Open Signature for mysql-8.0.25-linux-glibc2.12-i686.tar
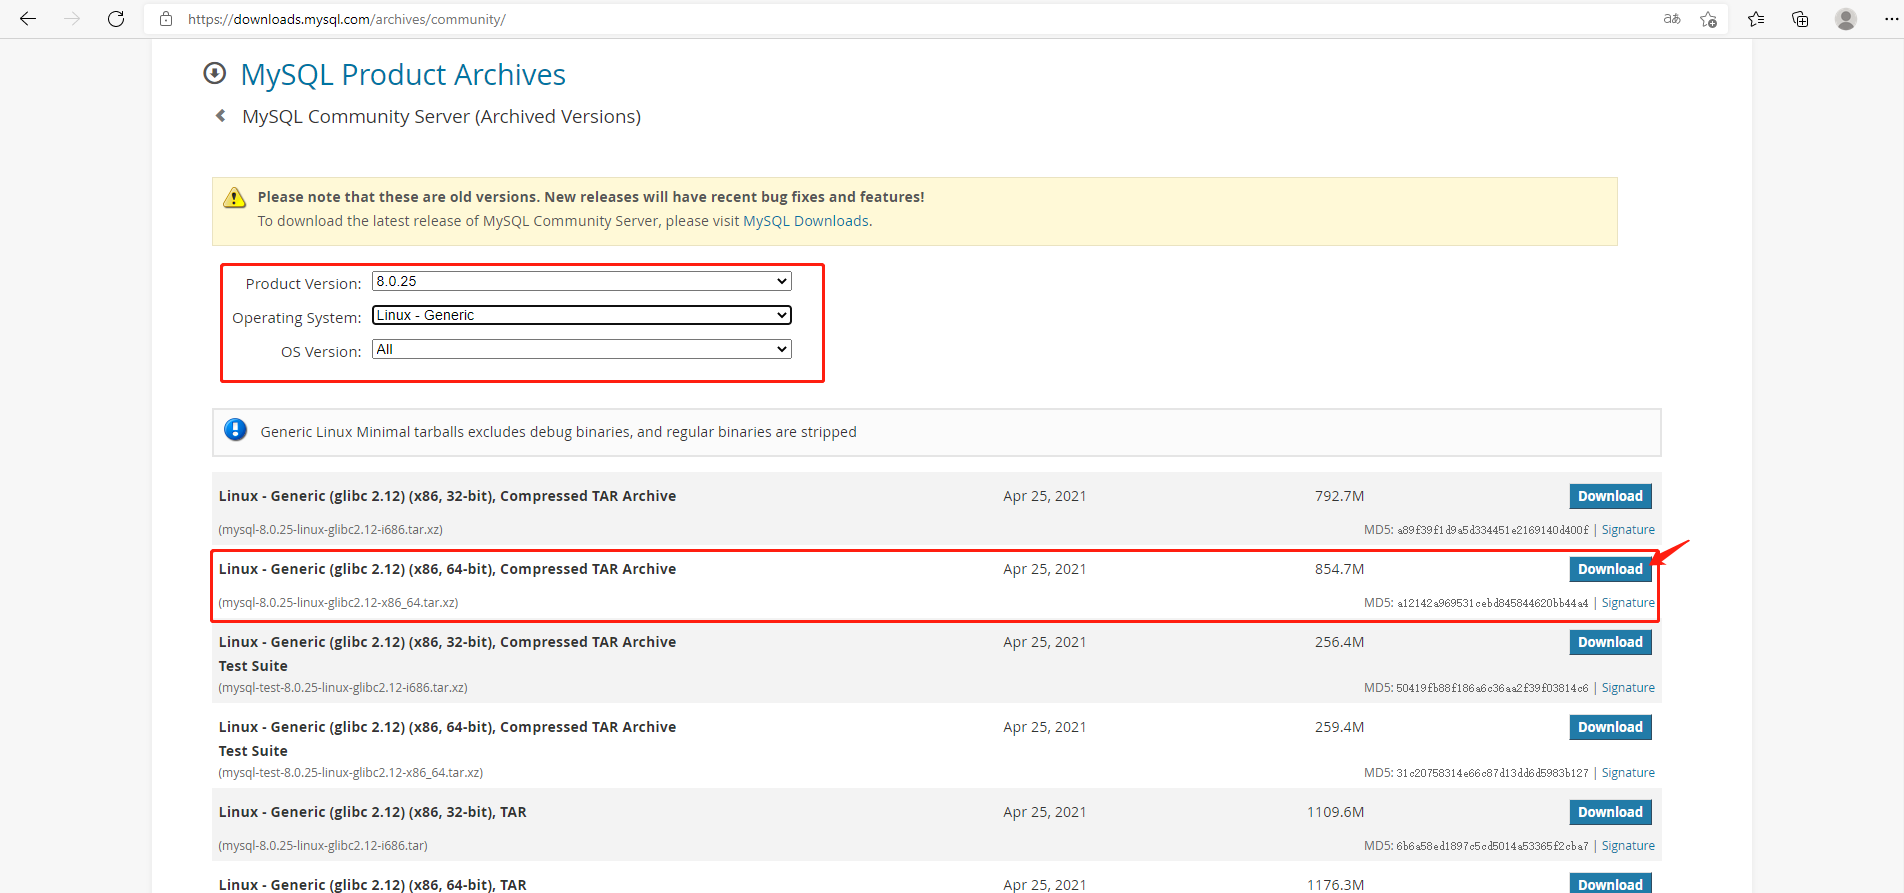This screenshot has height=893, width=1904. click(x=1628, y=846)
